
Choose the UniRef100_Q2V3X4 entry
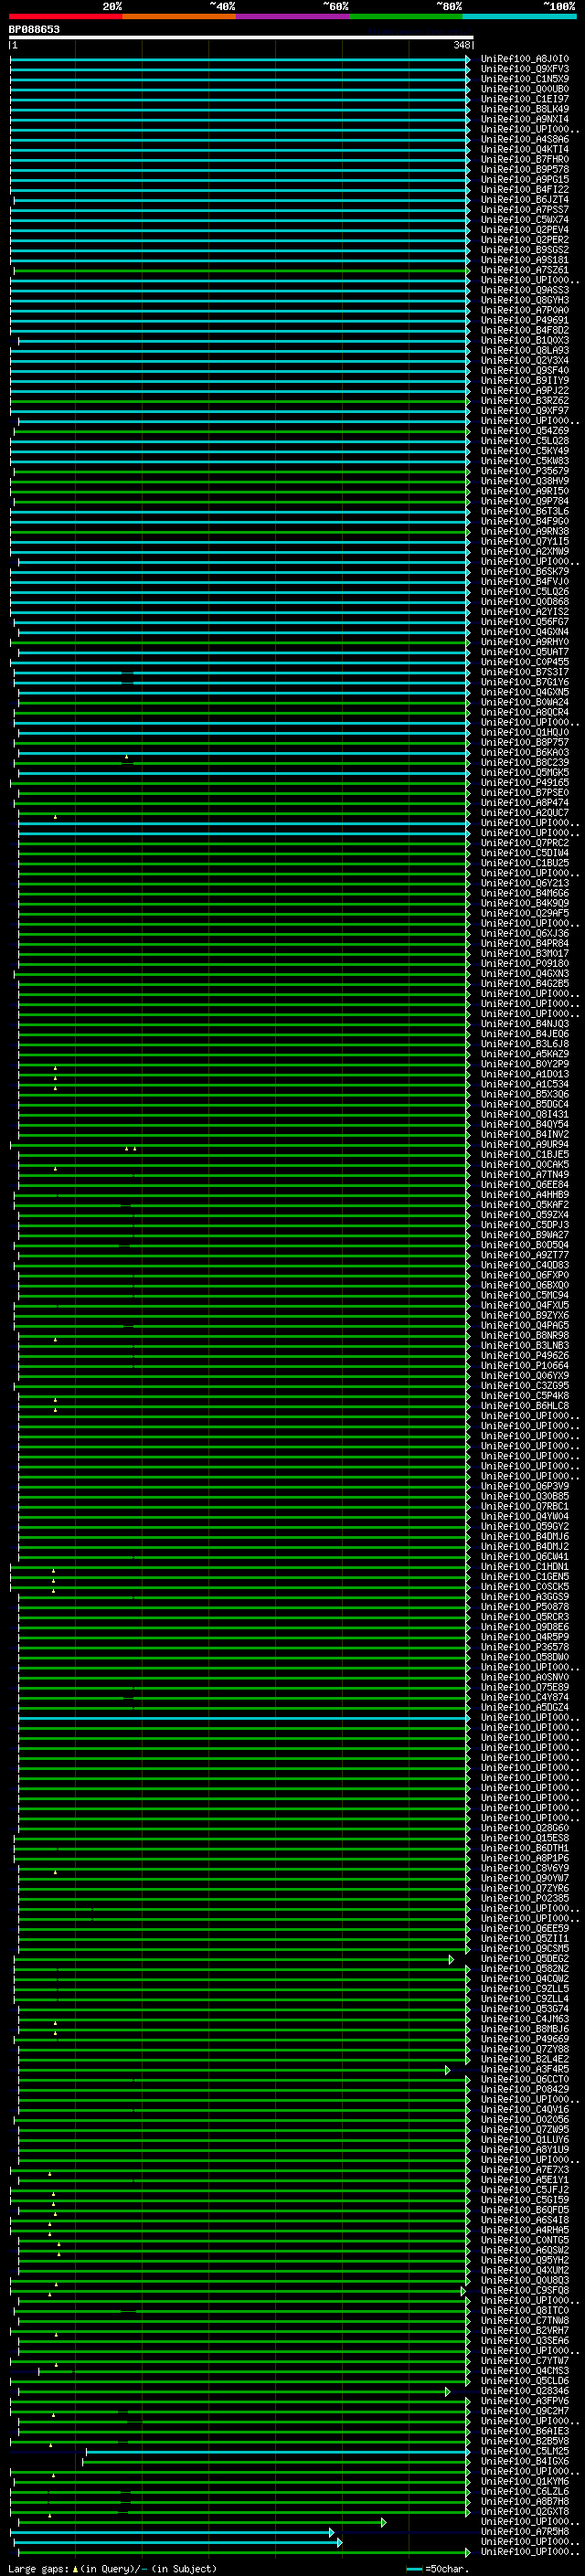click(525, 360)
